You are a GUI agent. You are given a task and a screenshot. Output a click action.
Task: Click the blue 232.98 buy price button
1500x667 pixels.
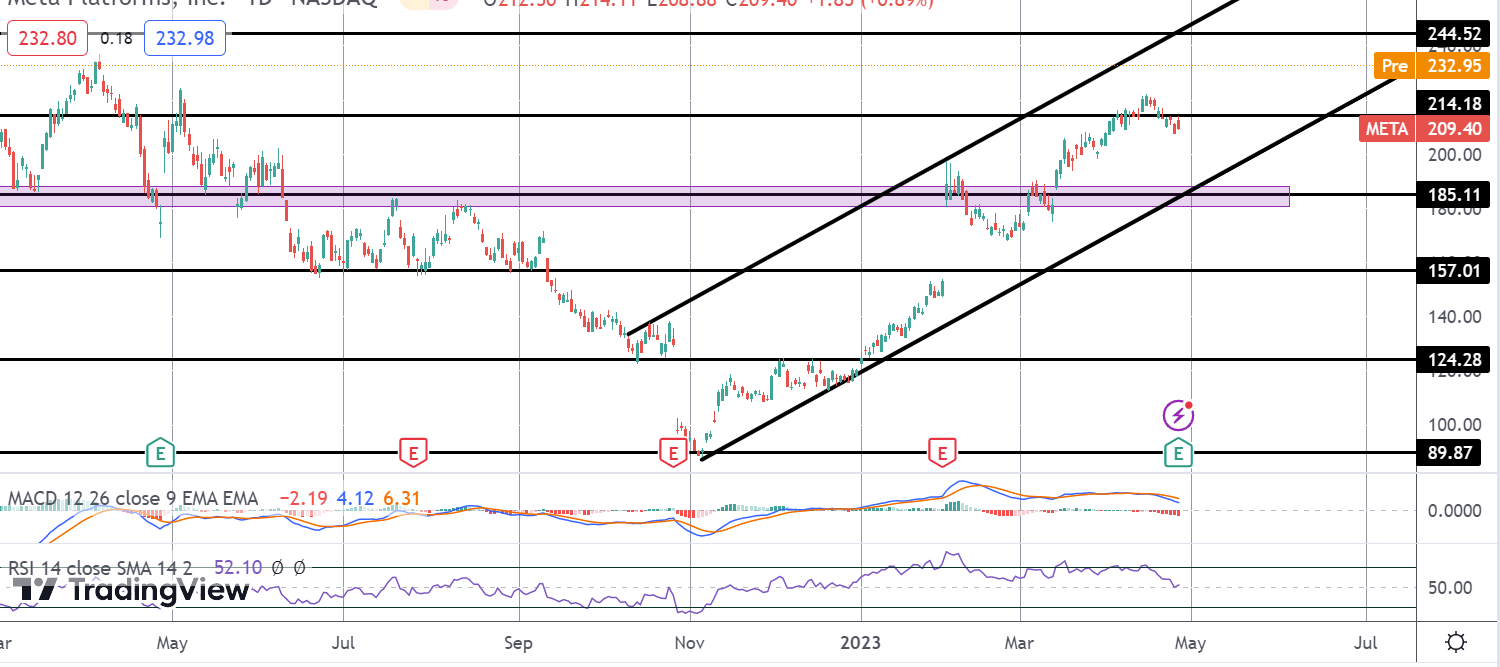point(185,40)
